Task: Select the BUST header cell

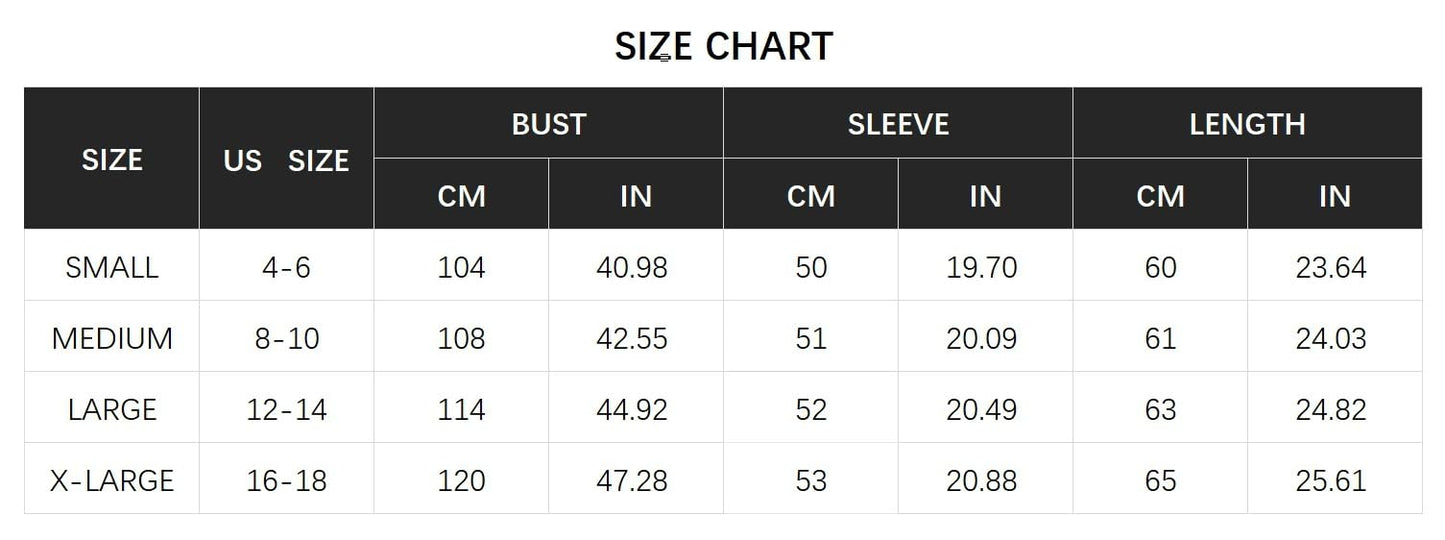Action: 548,124
